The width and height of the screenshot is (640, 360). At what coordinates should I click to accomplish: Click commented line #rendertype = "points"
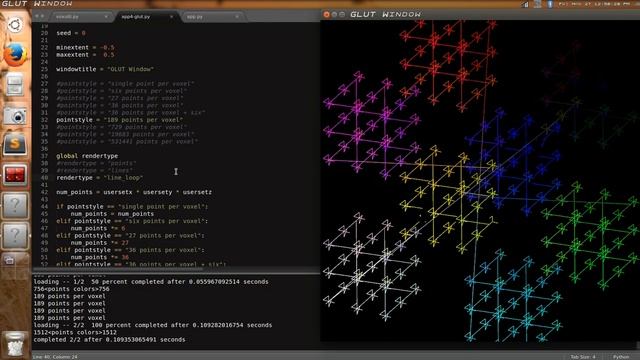(96, 163)
